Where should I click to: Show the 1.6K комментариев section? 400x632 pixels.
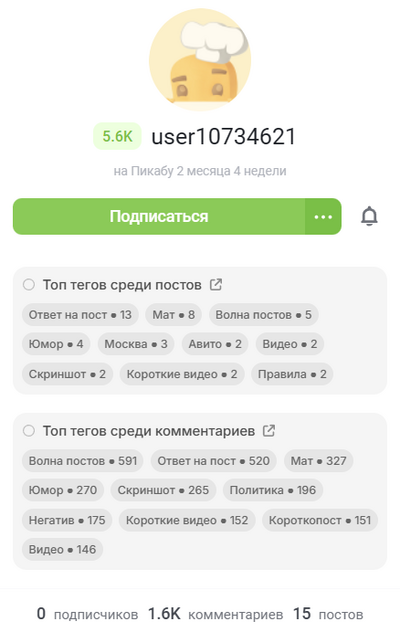coord(215,614)
